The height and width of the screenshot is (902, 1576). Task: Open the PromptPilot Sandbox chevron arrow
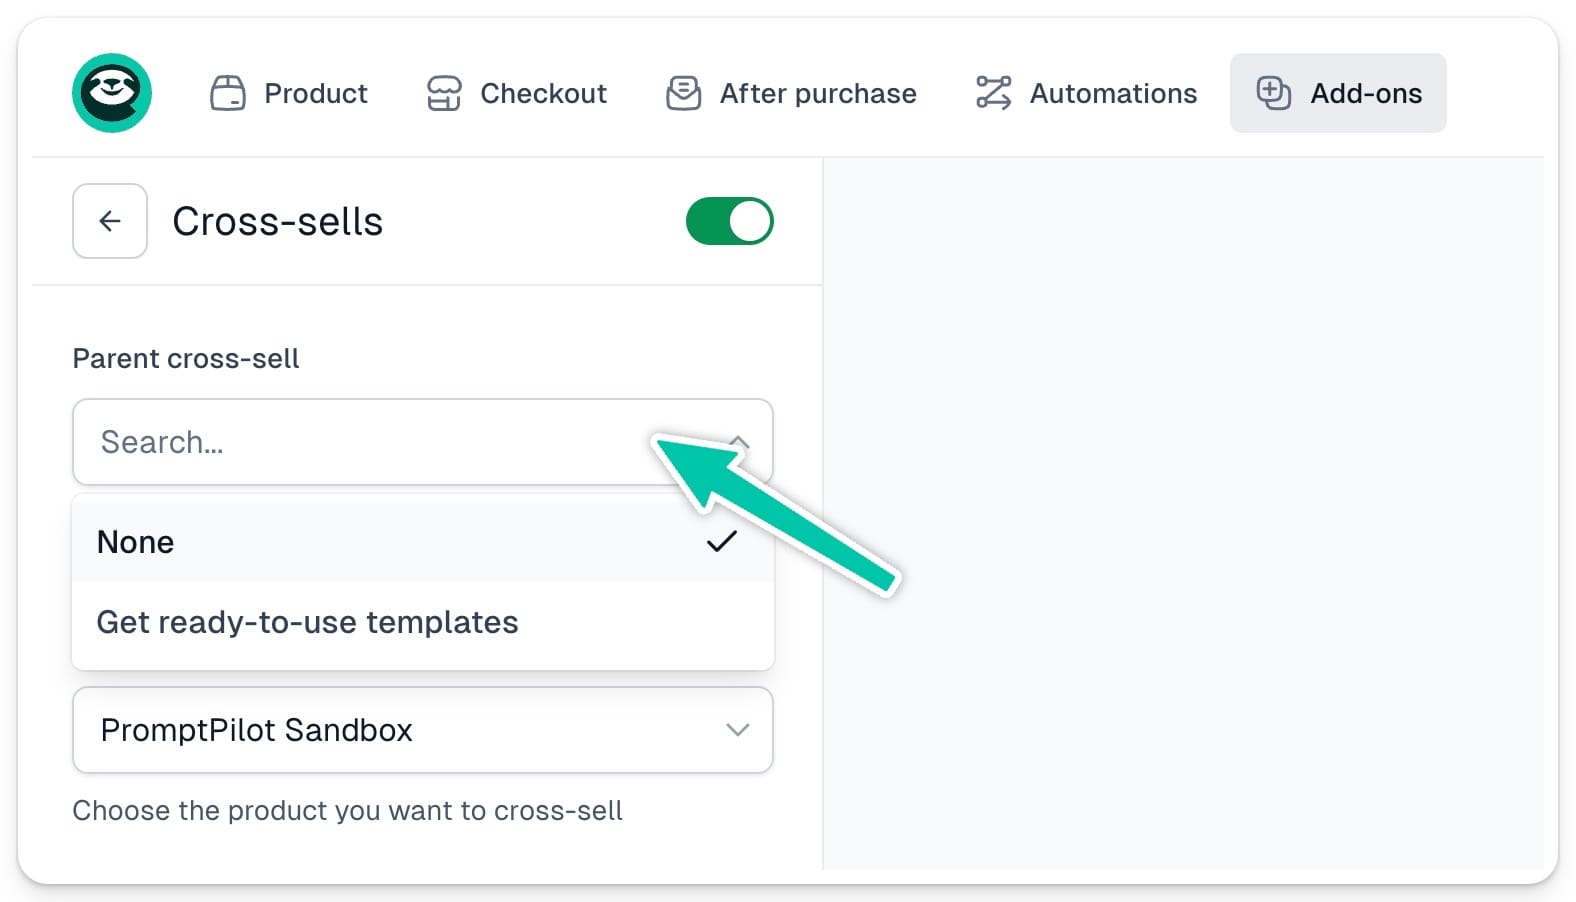pyautogui.click(x=738, y=730)
